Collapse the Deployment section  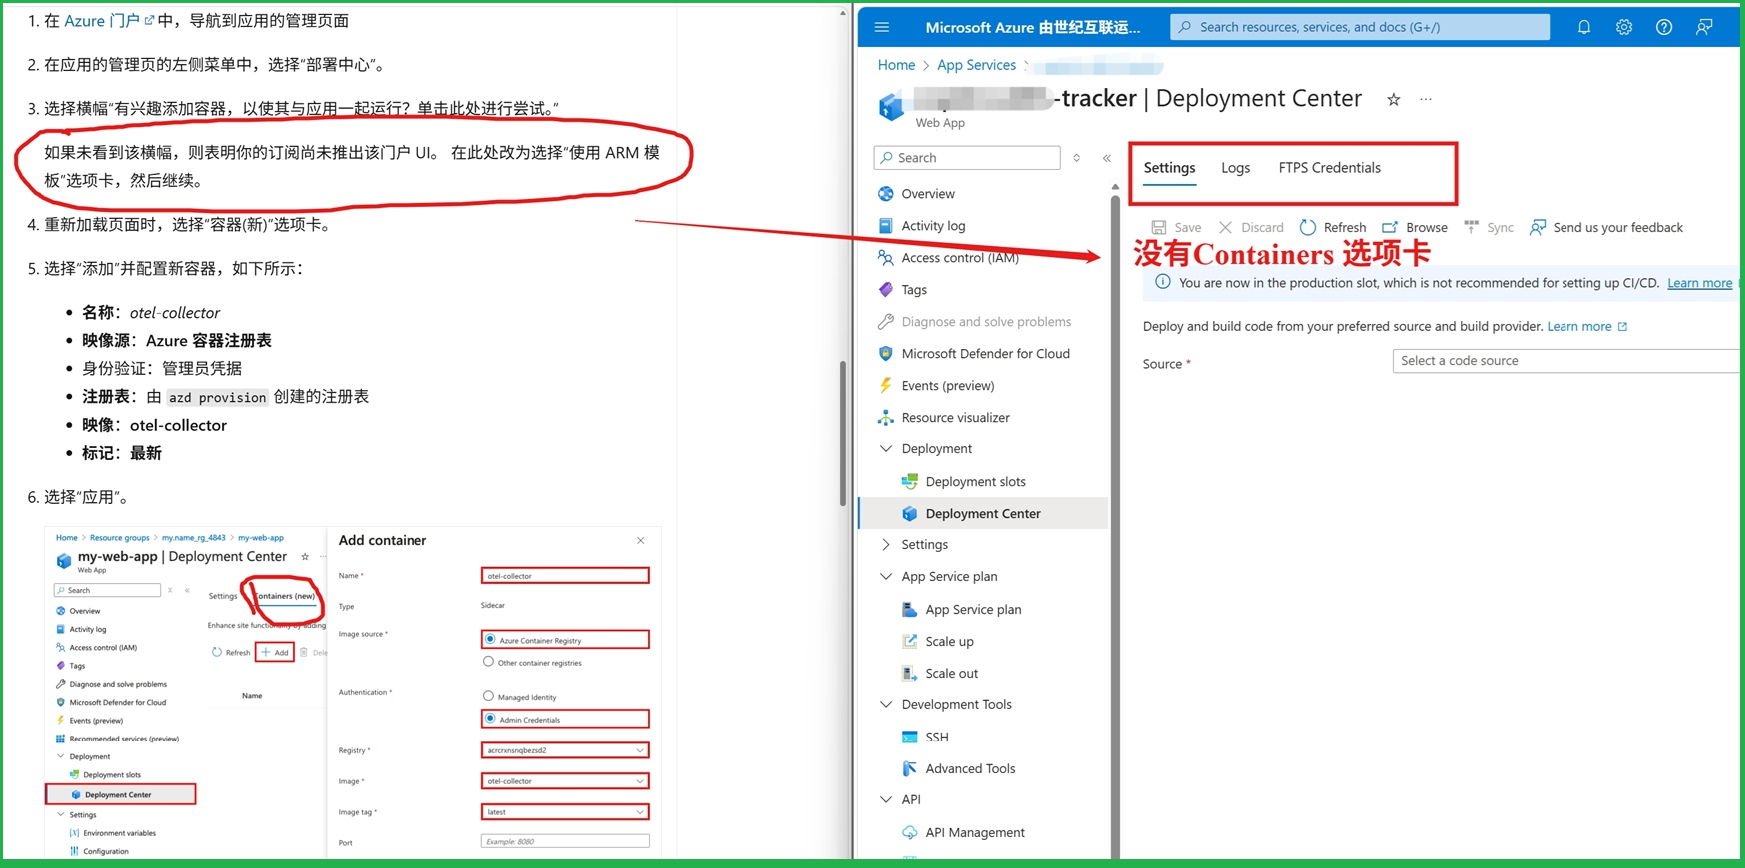pyautogui.click(x=886, y=449)
